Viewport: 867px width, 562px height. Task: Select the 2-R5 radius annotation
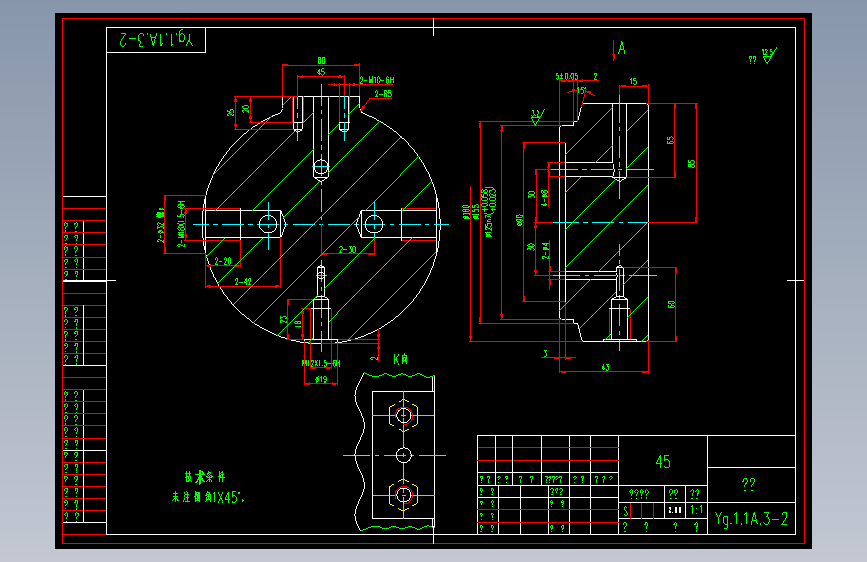(383, 94)
